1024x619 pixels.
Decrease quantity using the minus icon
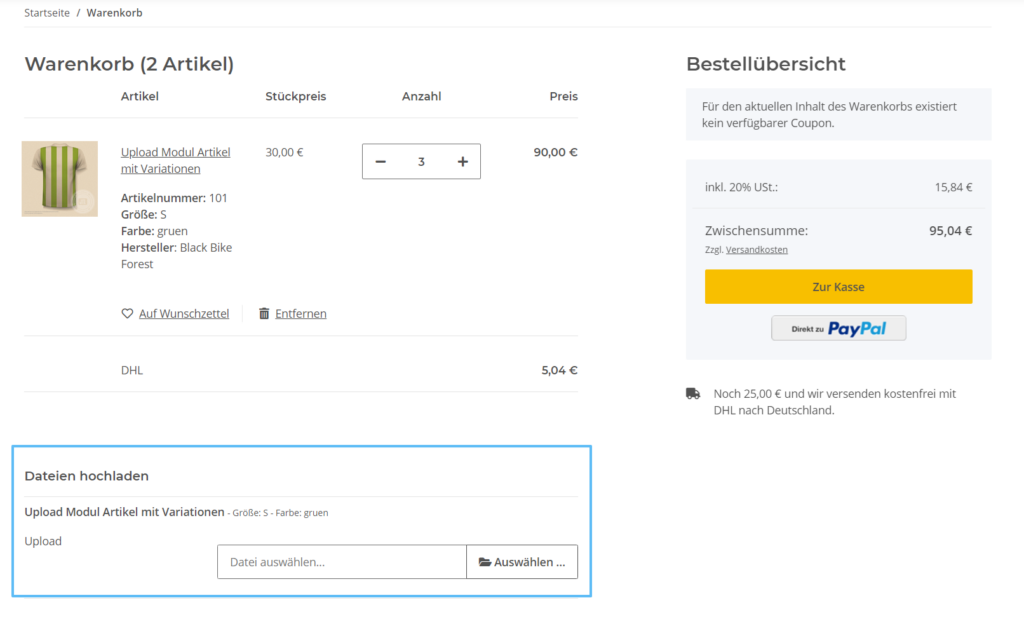point(381,161)
